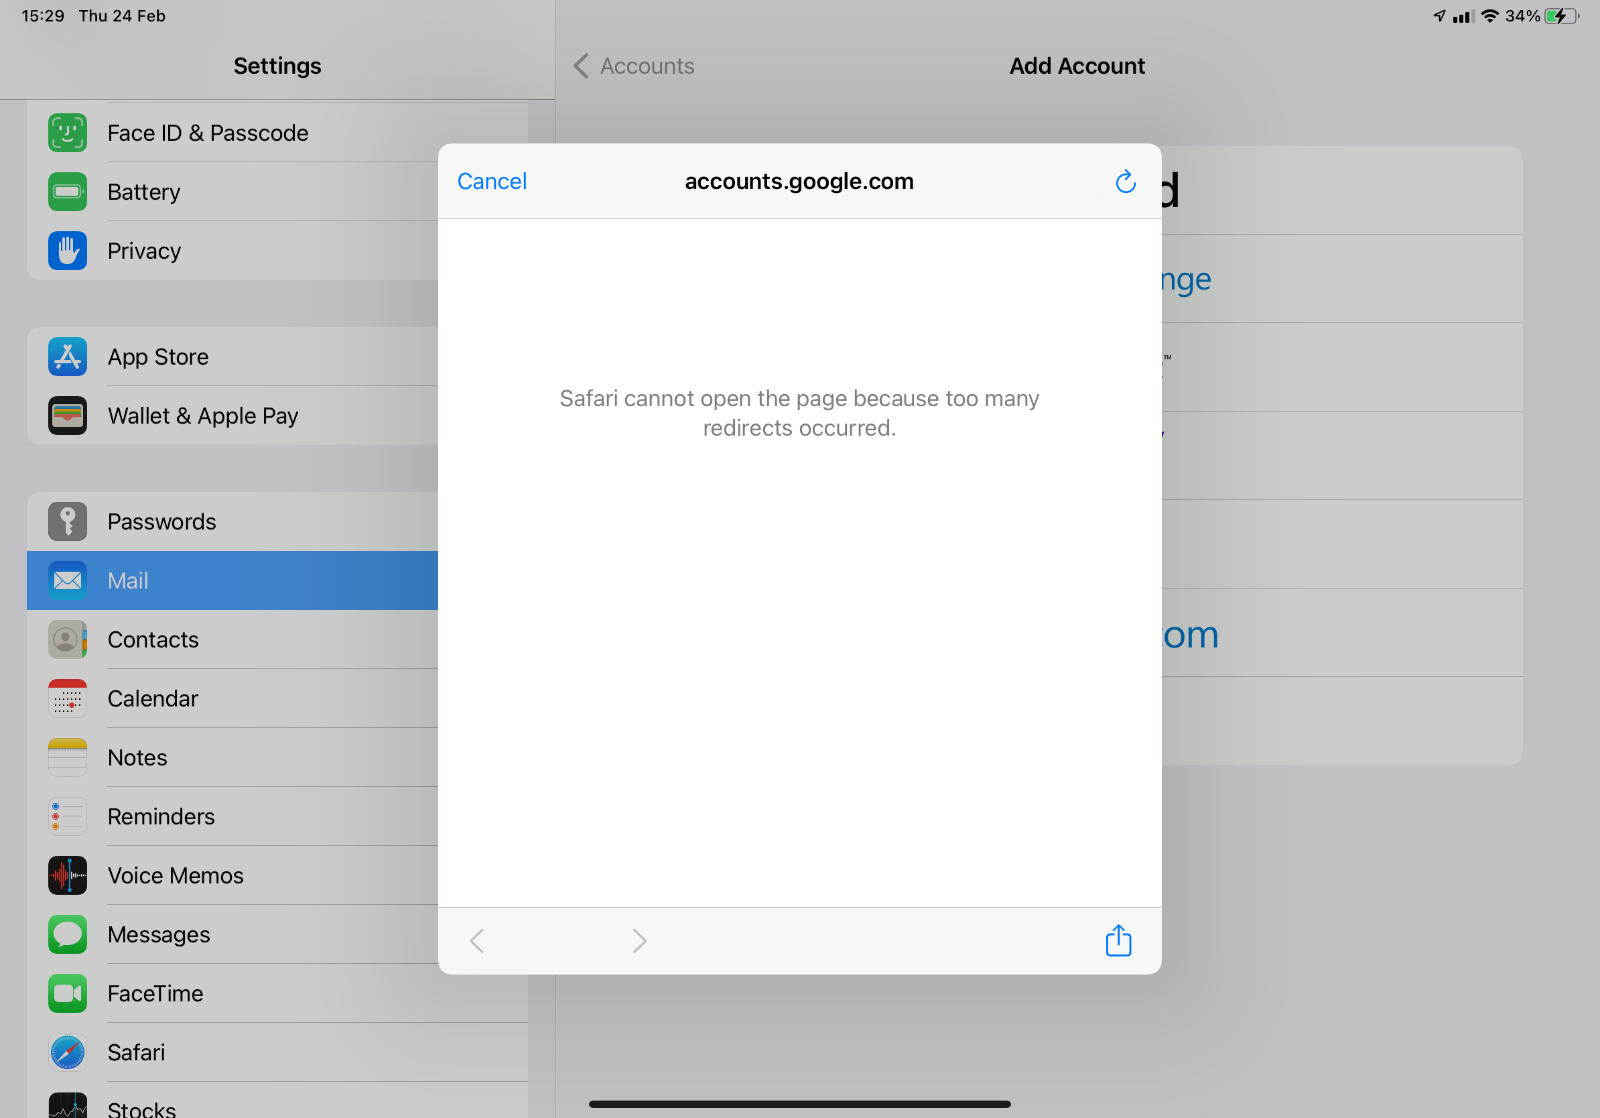Screen dimensions: 1600x1118
Task: Tap the yellow Notes icon
Action: (x=67, y=758)
